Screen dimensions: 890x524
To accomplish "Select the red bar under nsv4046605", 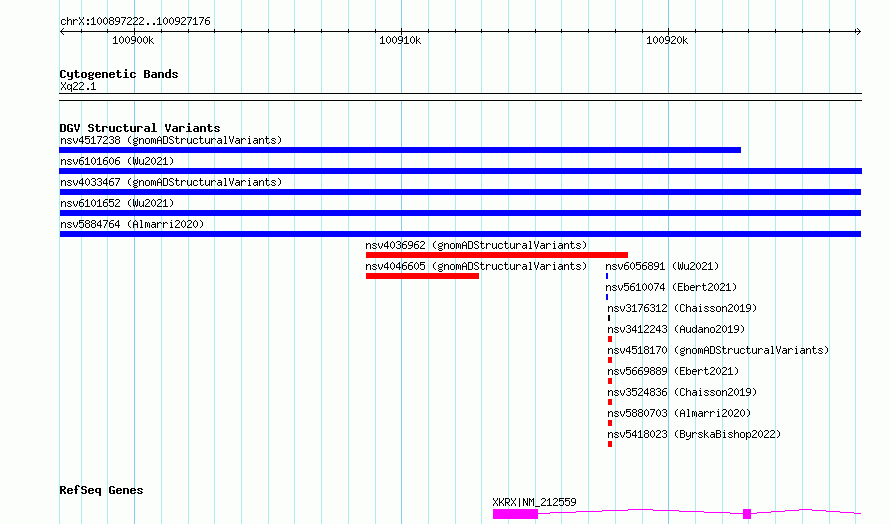I will click(422, 276).
